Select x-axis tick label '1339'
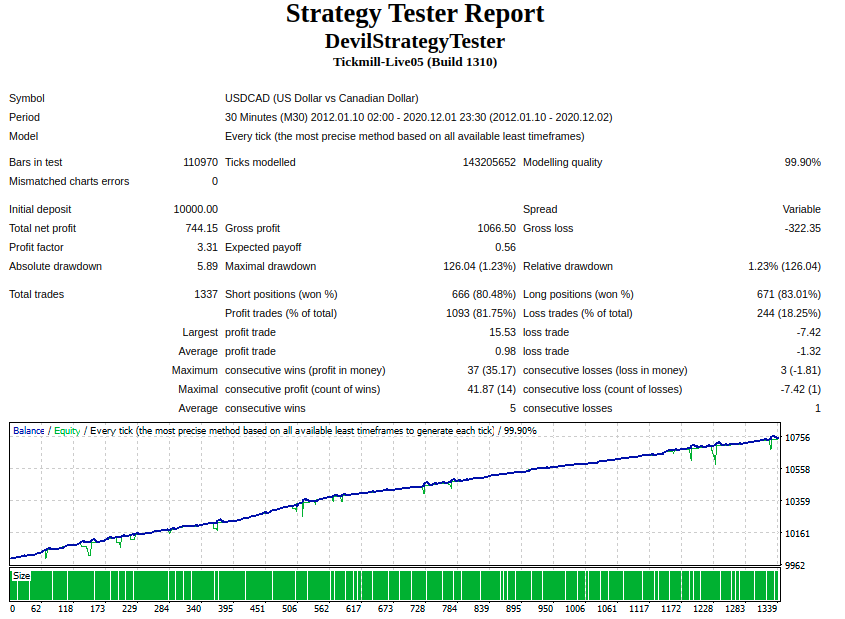This screenshot has height=619, width=845. coord(767,608)
